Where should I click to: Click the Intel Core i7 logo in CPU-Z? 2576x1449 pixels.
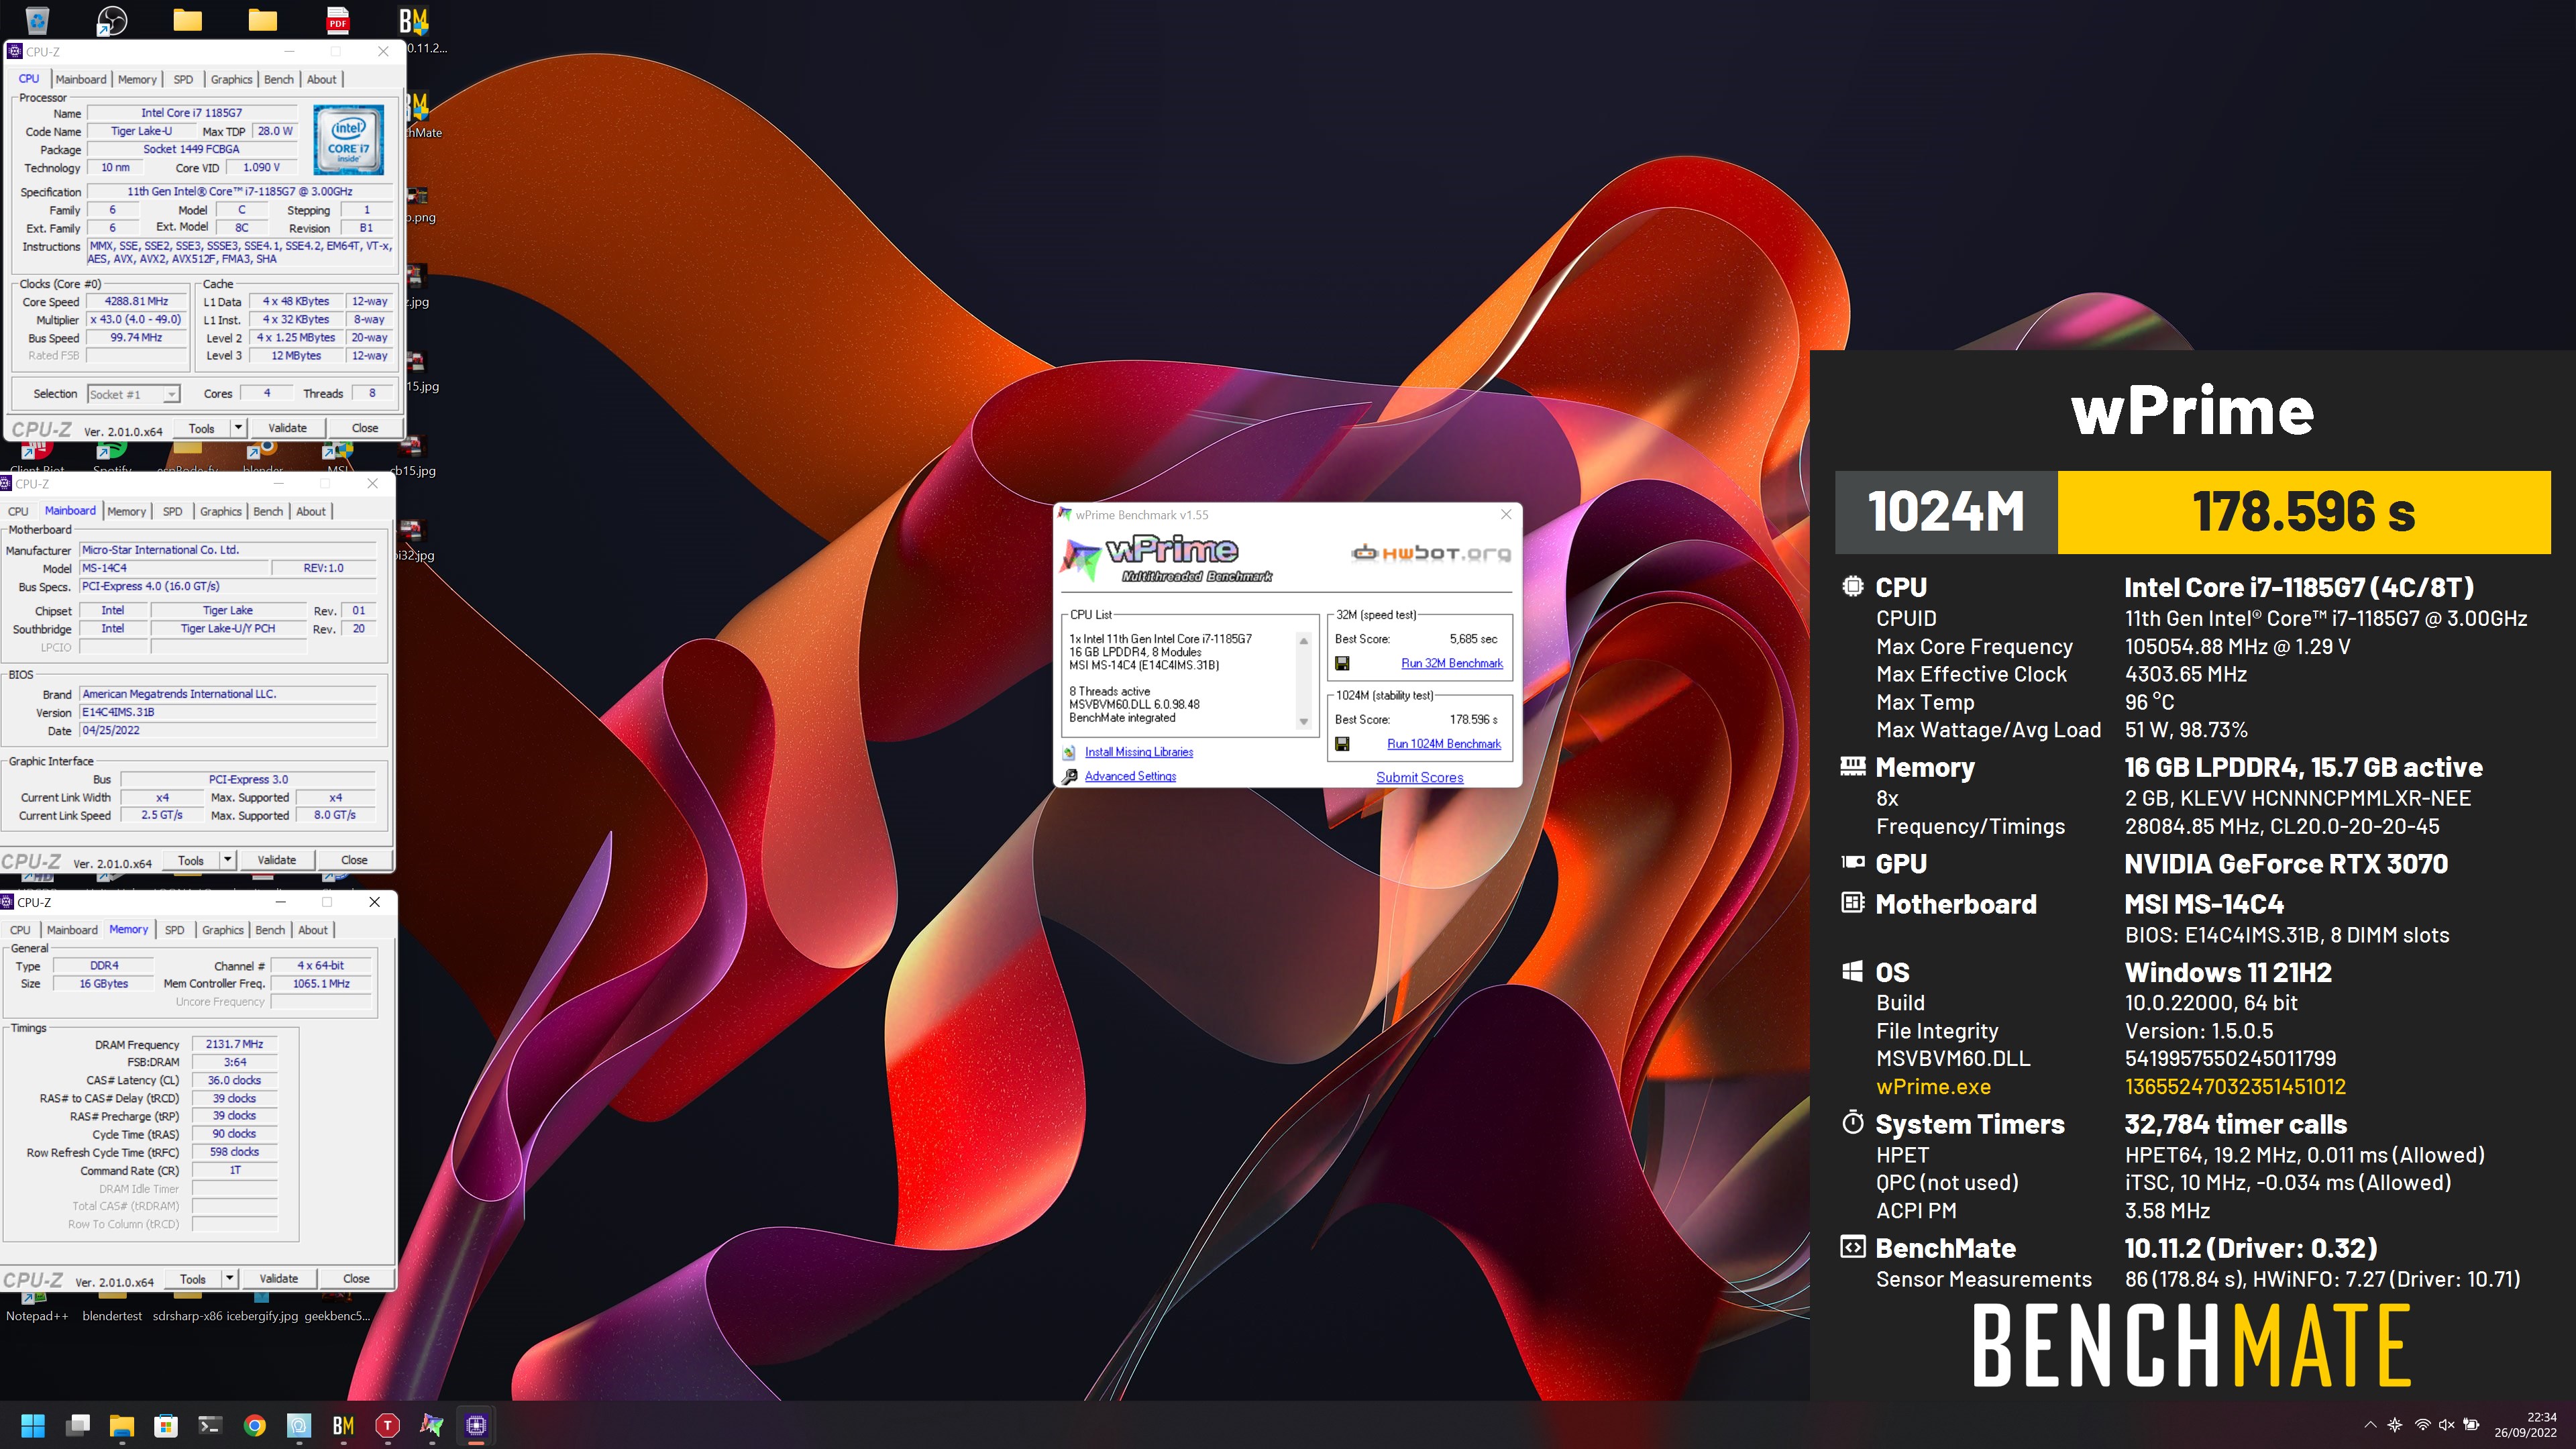point(348,140)
